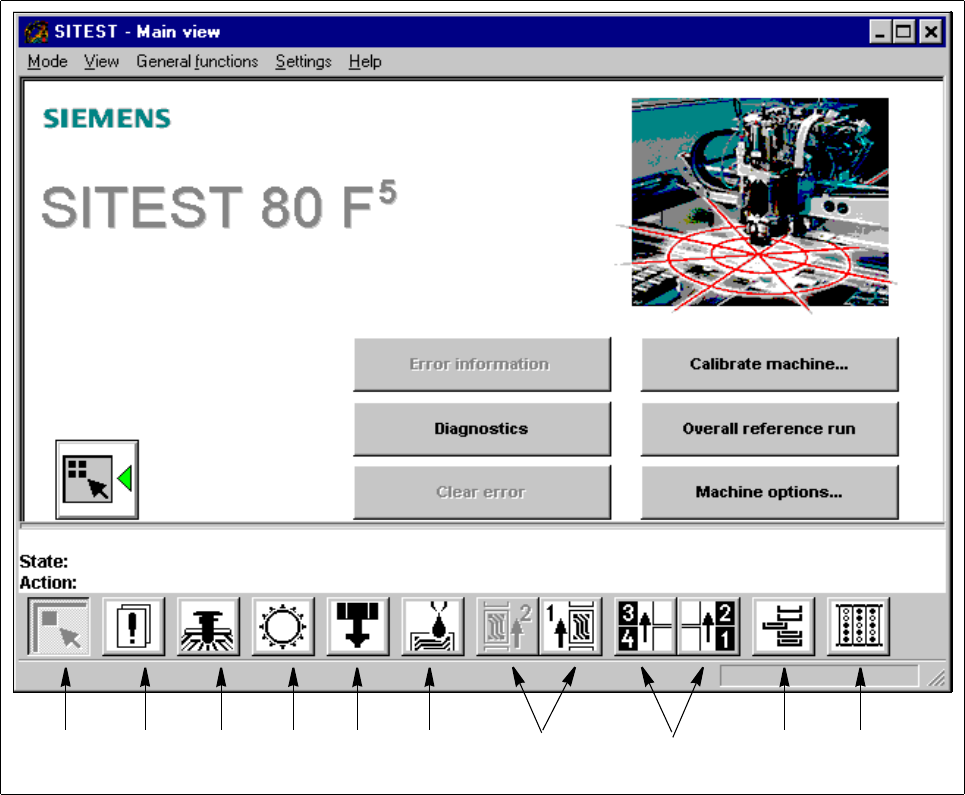Click the 2/1 feeder location icon
The image size is (965, 795).
tap(708, 626)
